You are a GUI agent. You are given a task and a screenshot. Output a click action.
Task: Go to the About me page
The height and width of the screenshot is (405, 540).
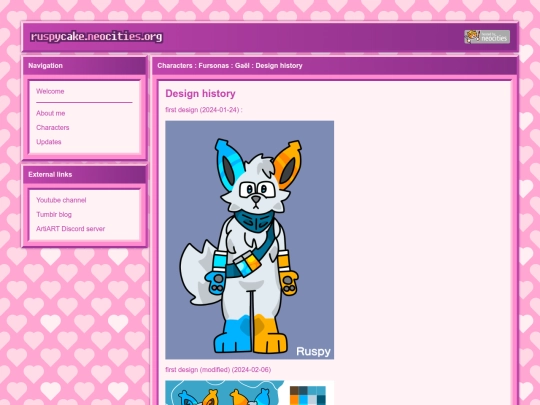click(51, 113)
